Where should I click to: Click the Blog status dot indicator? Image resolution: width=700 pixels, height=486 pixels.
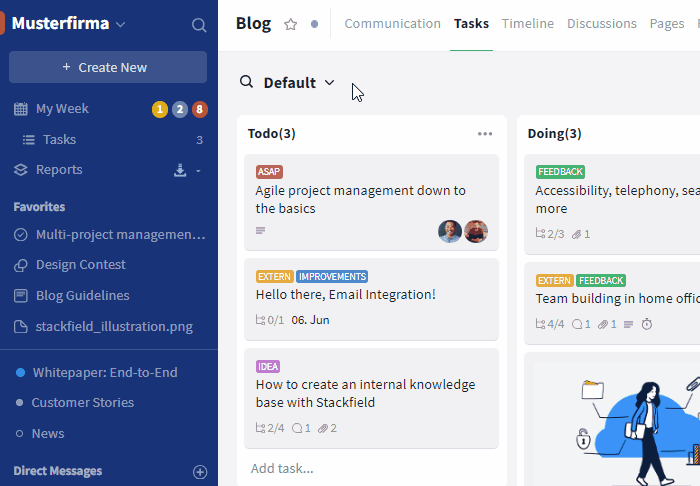click(x=315, y=24)
